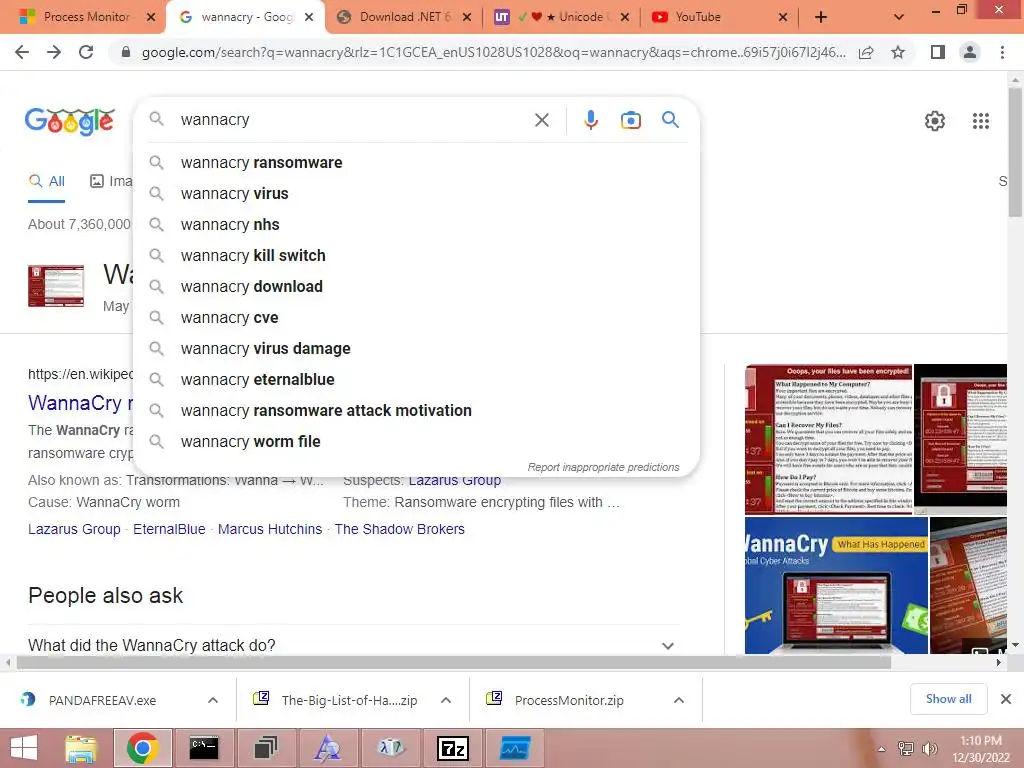The height and width of the screenshot is (768, 1024).
Task: Choose suggestion wannacry eternalblue
Action: [x=417, y=379]
